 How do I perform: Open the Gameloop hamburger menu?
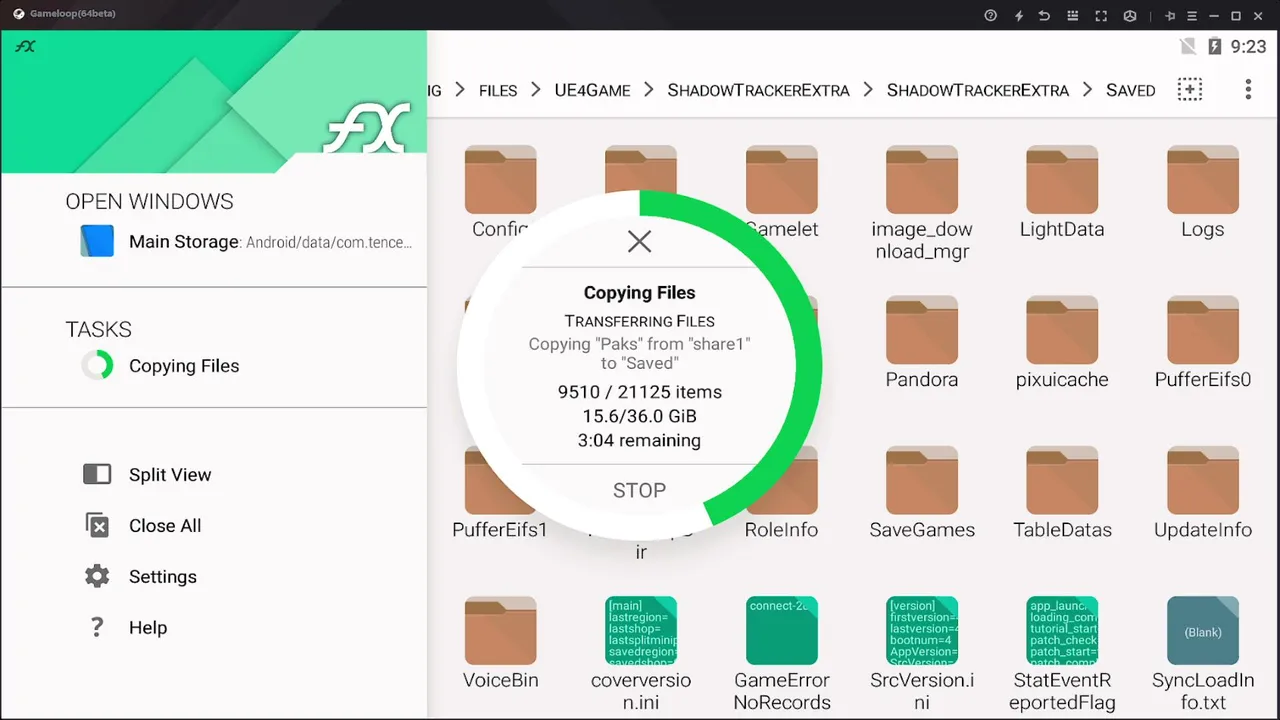(x=1192, y=15)
